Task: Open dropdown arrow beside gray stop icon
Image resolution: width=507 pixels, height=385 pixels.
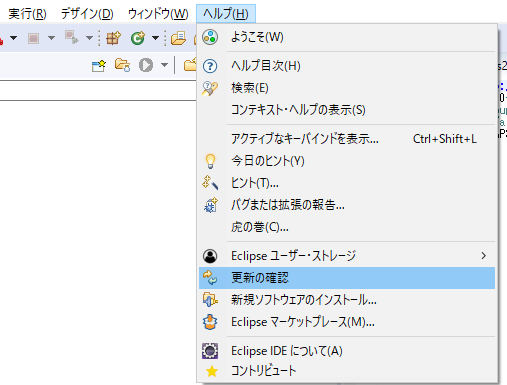Action: [x=51, y=38]
